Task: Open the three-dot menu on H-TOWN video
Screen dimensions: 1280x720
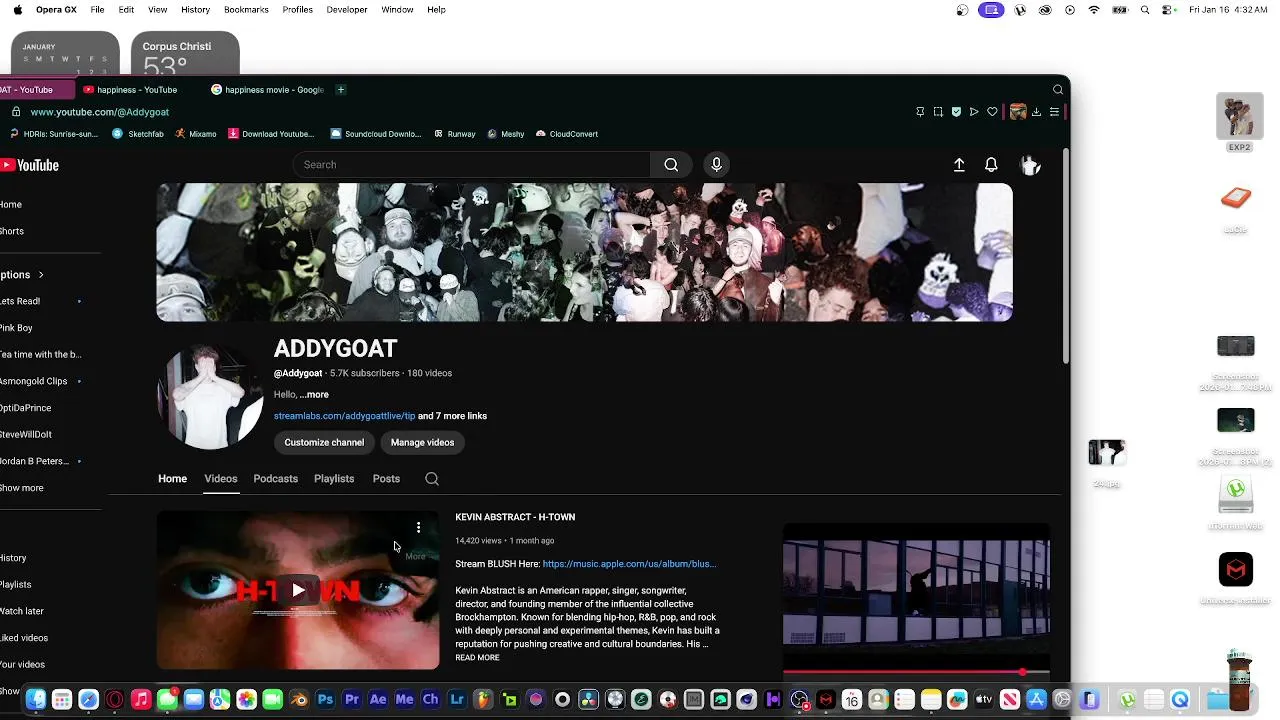Action: click(x=418, y=528)
